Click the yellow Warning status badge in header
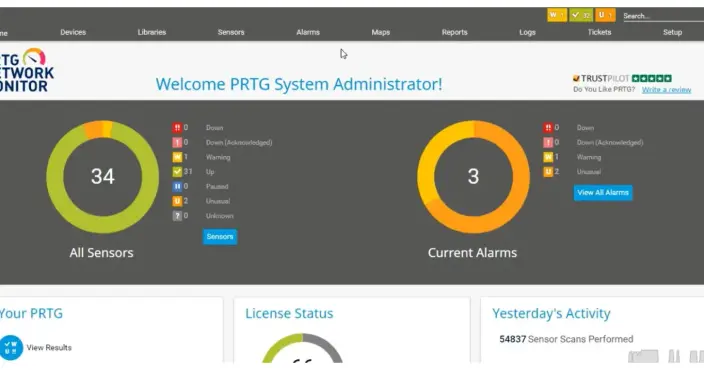The image size is (704, 370). [x=557, y=15]
